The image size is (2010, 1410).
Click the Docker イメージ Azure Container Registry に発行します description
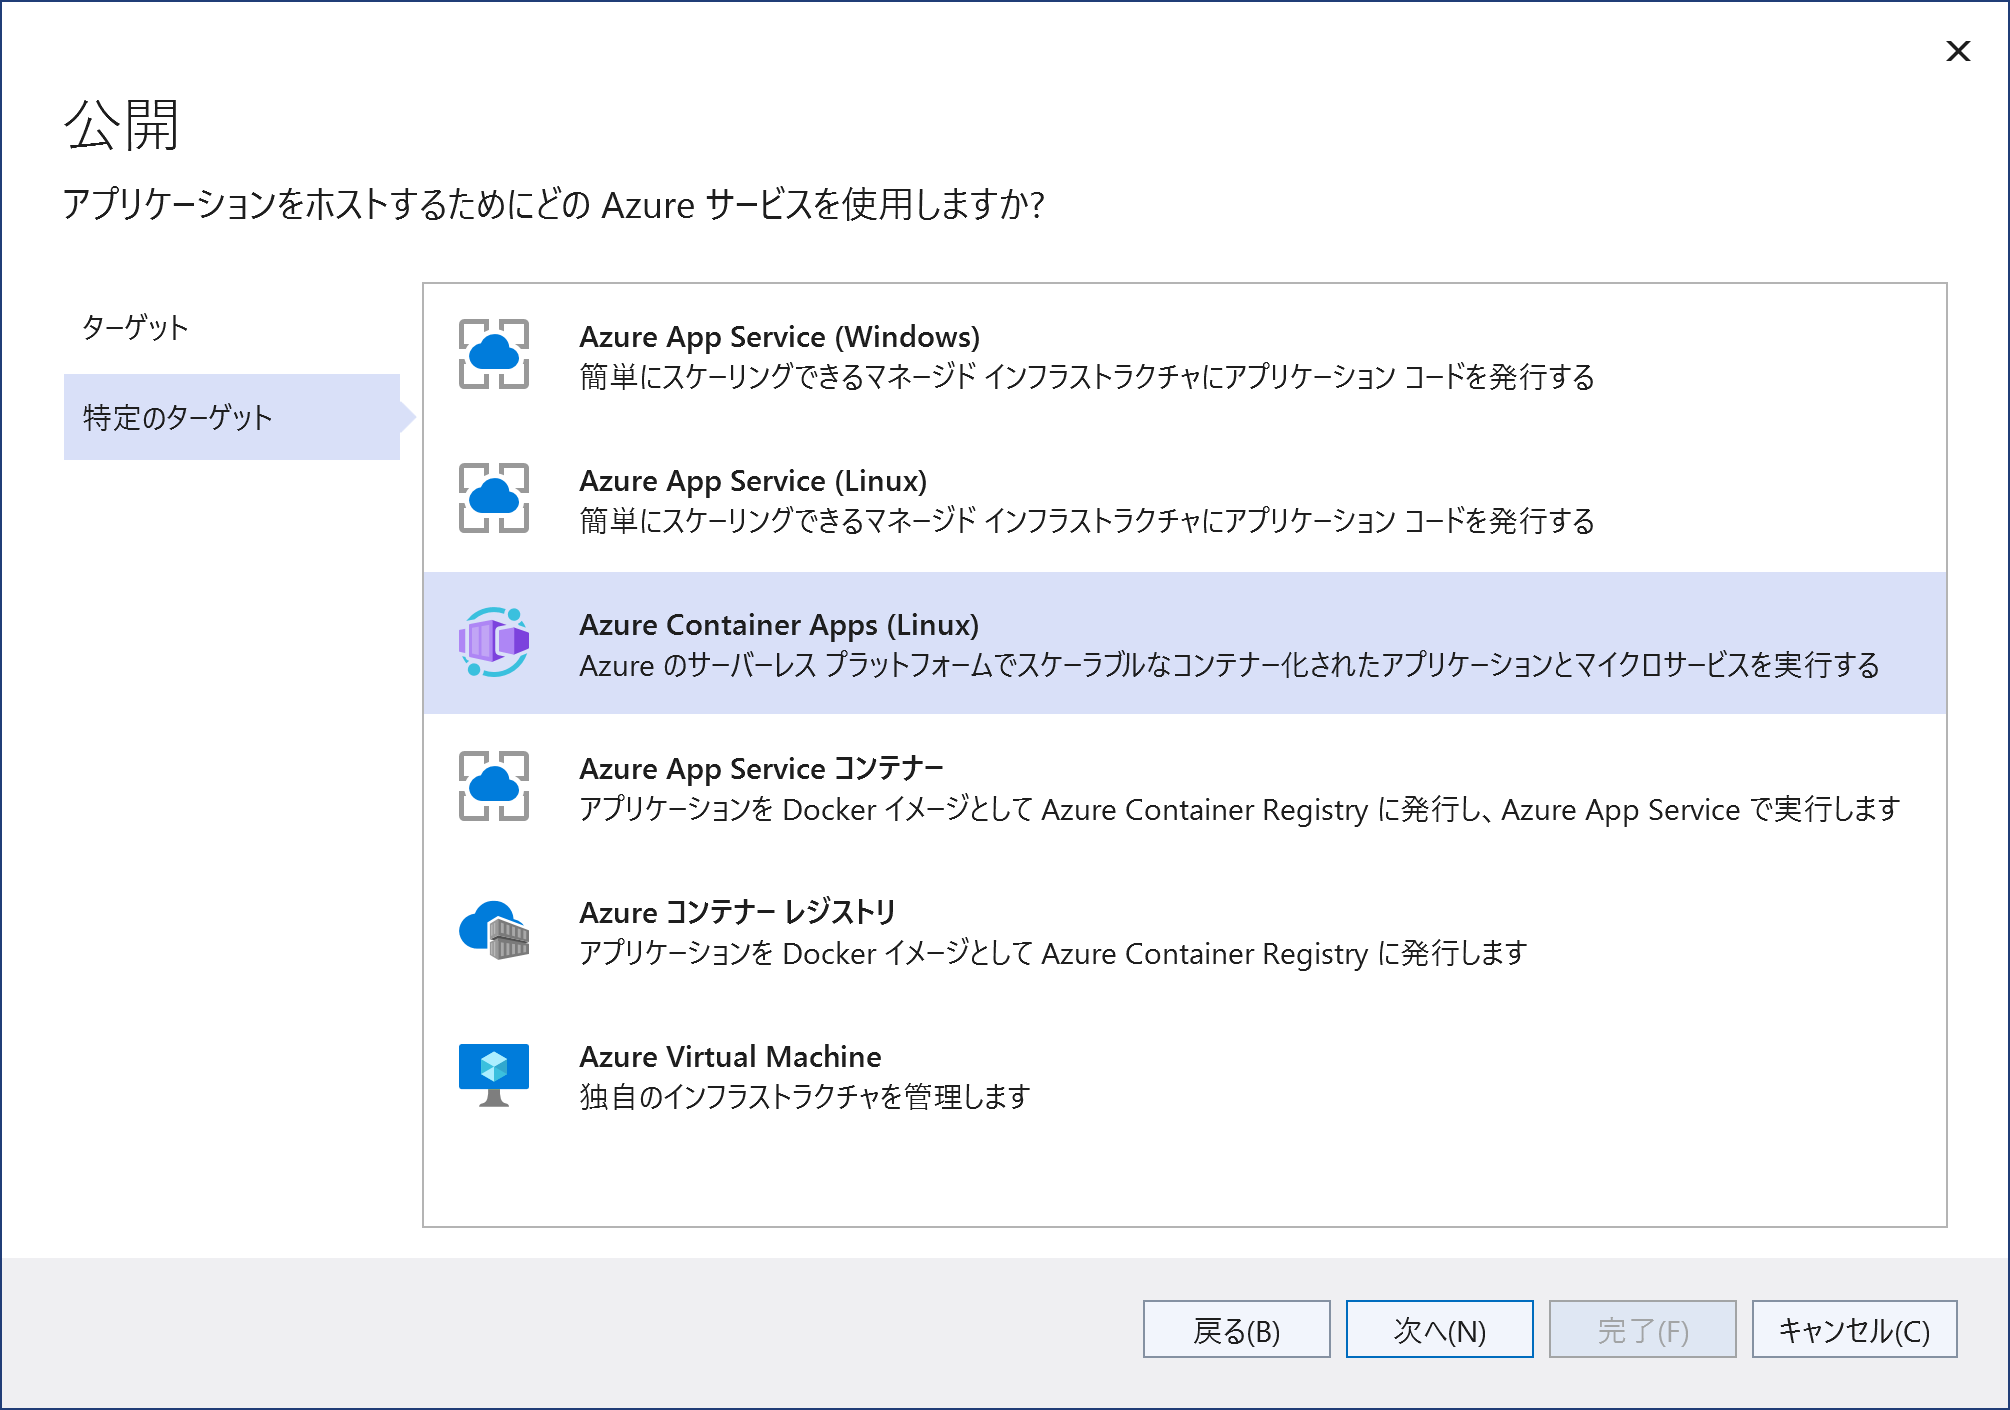[x=1053, y=953]
